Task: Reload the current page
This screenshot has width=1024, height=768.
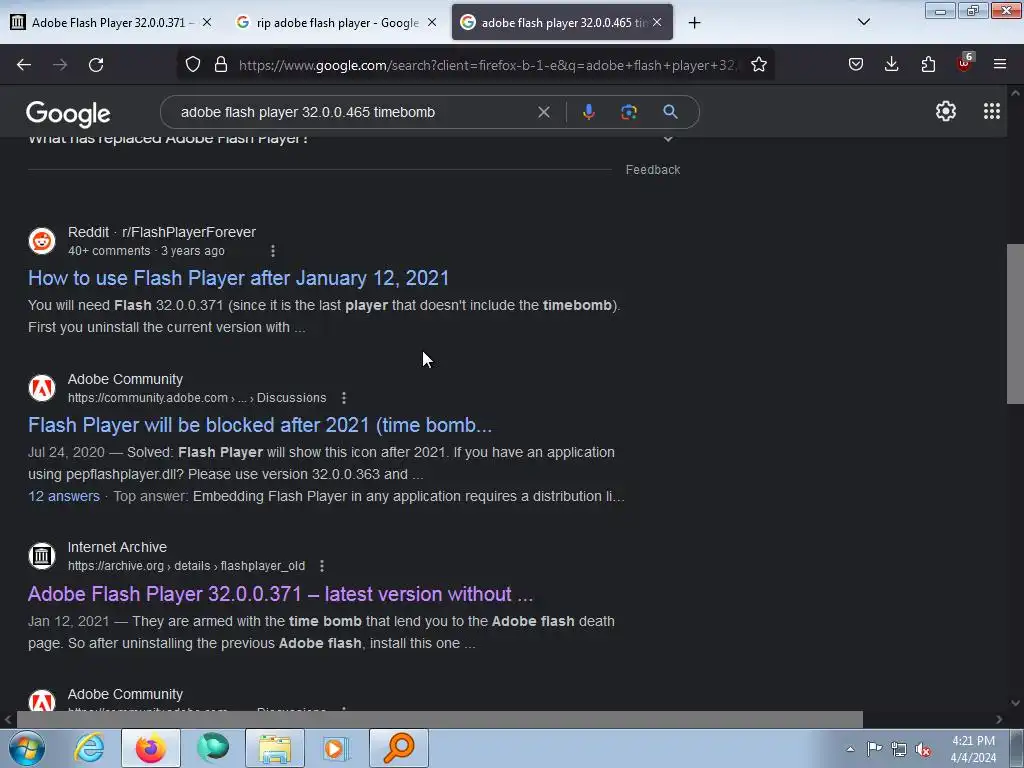Action: point(96,65)
